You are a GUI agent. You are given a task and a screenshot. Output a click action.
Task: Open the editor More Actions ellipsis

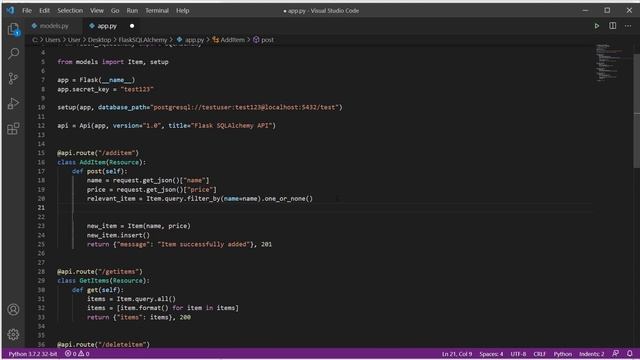628,26
